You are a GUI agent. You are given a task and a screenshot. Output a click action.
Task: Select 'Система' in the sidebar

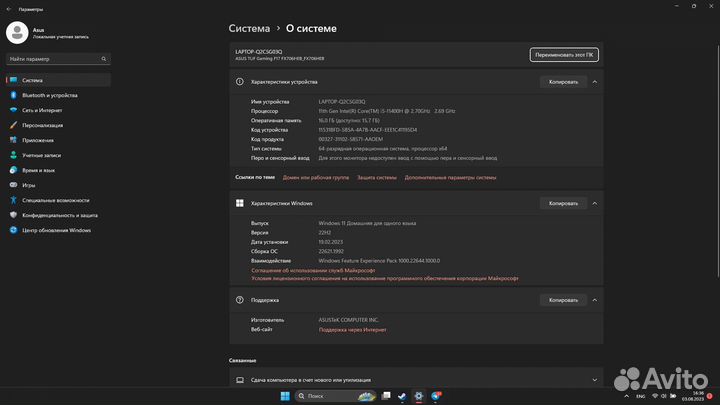[58, 80]
